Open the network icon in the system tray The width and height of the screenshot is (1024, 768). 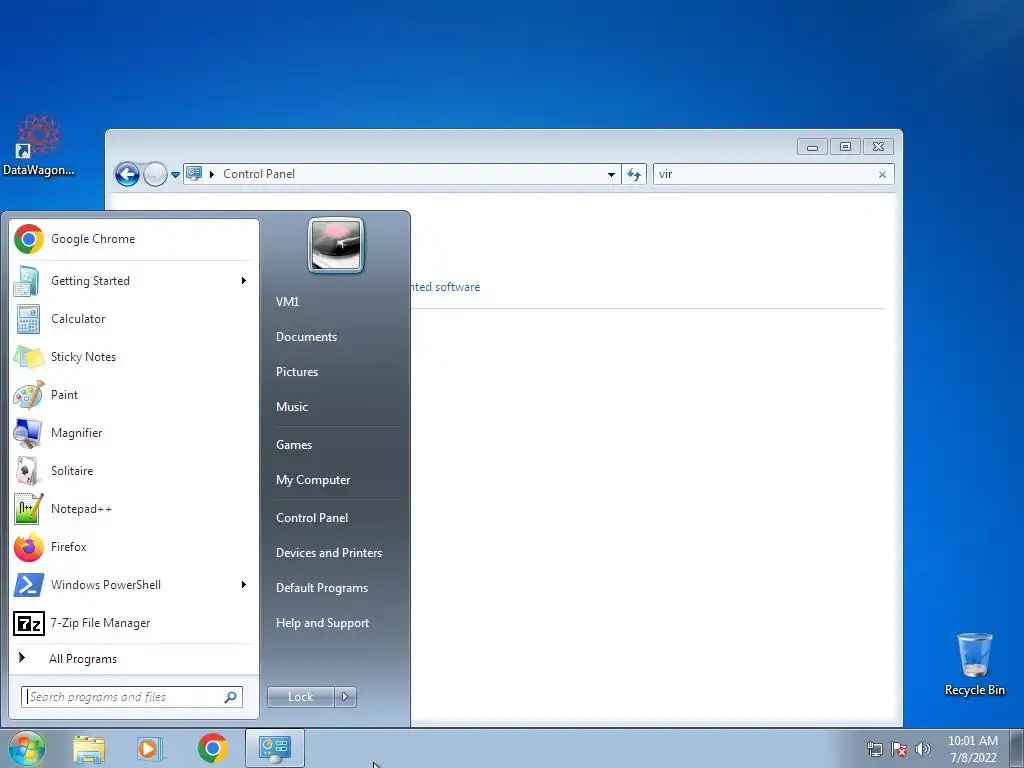pyautogui.click(x=874, y=749)
